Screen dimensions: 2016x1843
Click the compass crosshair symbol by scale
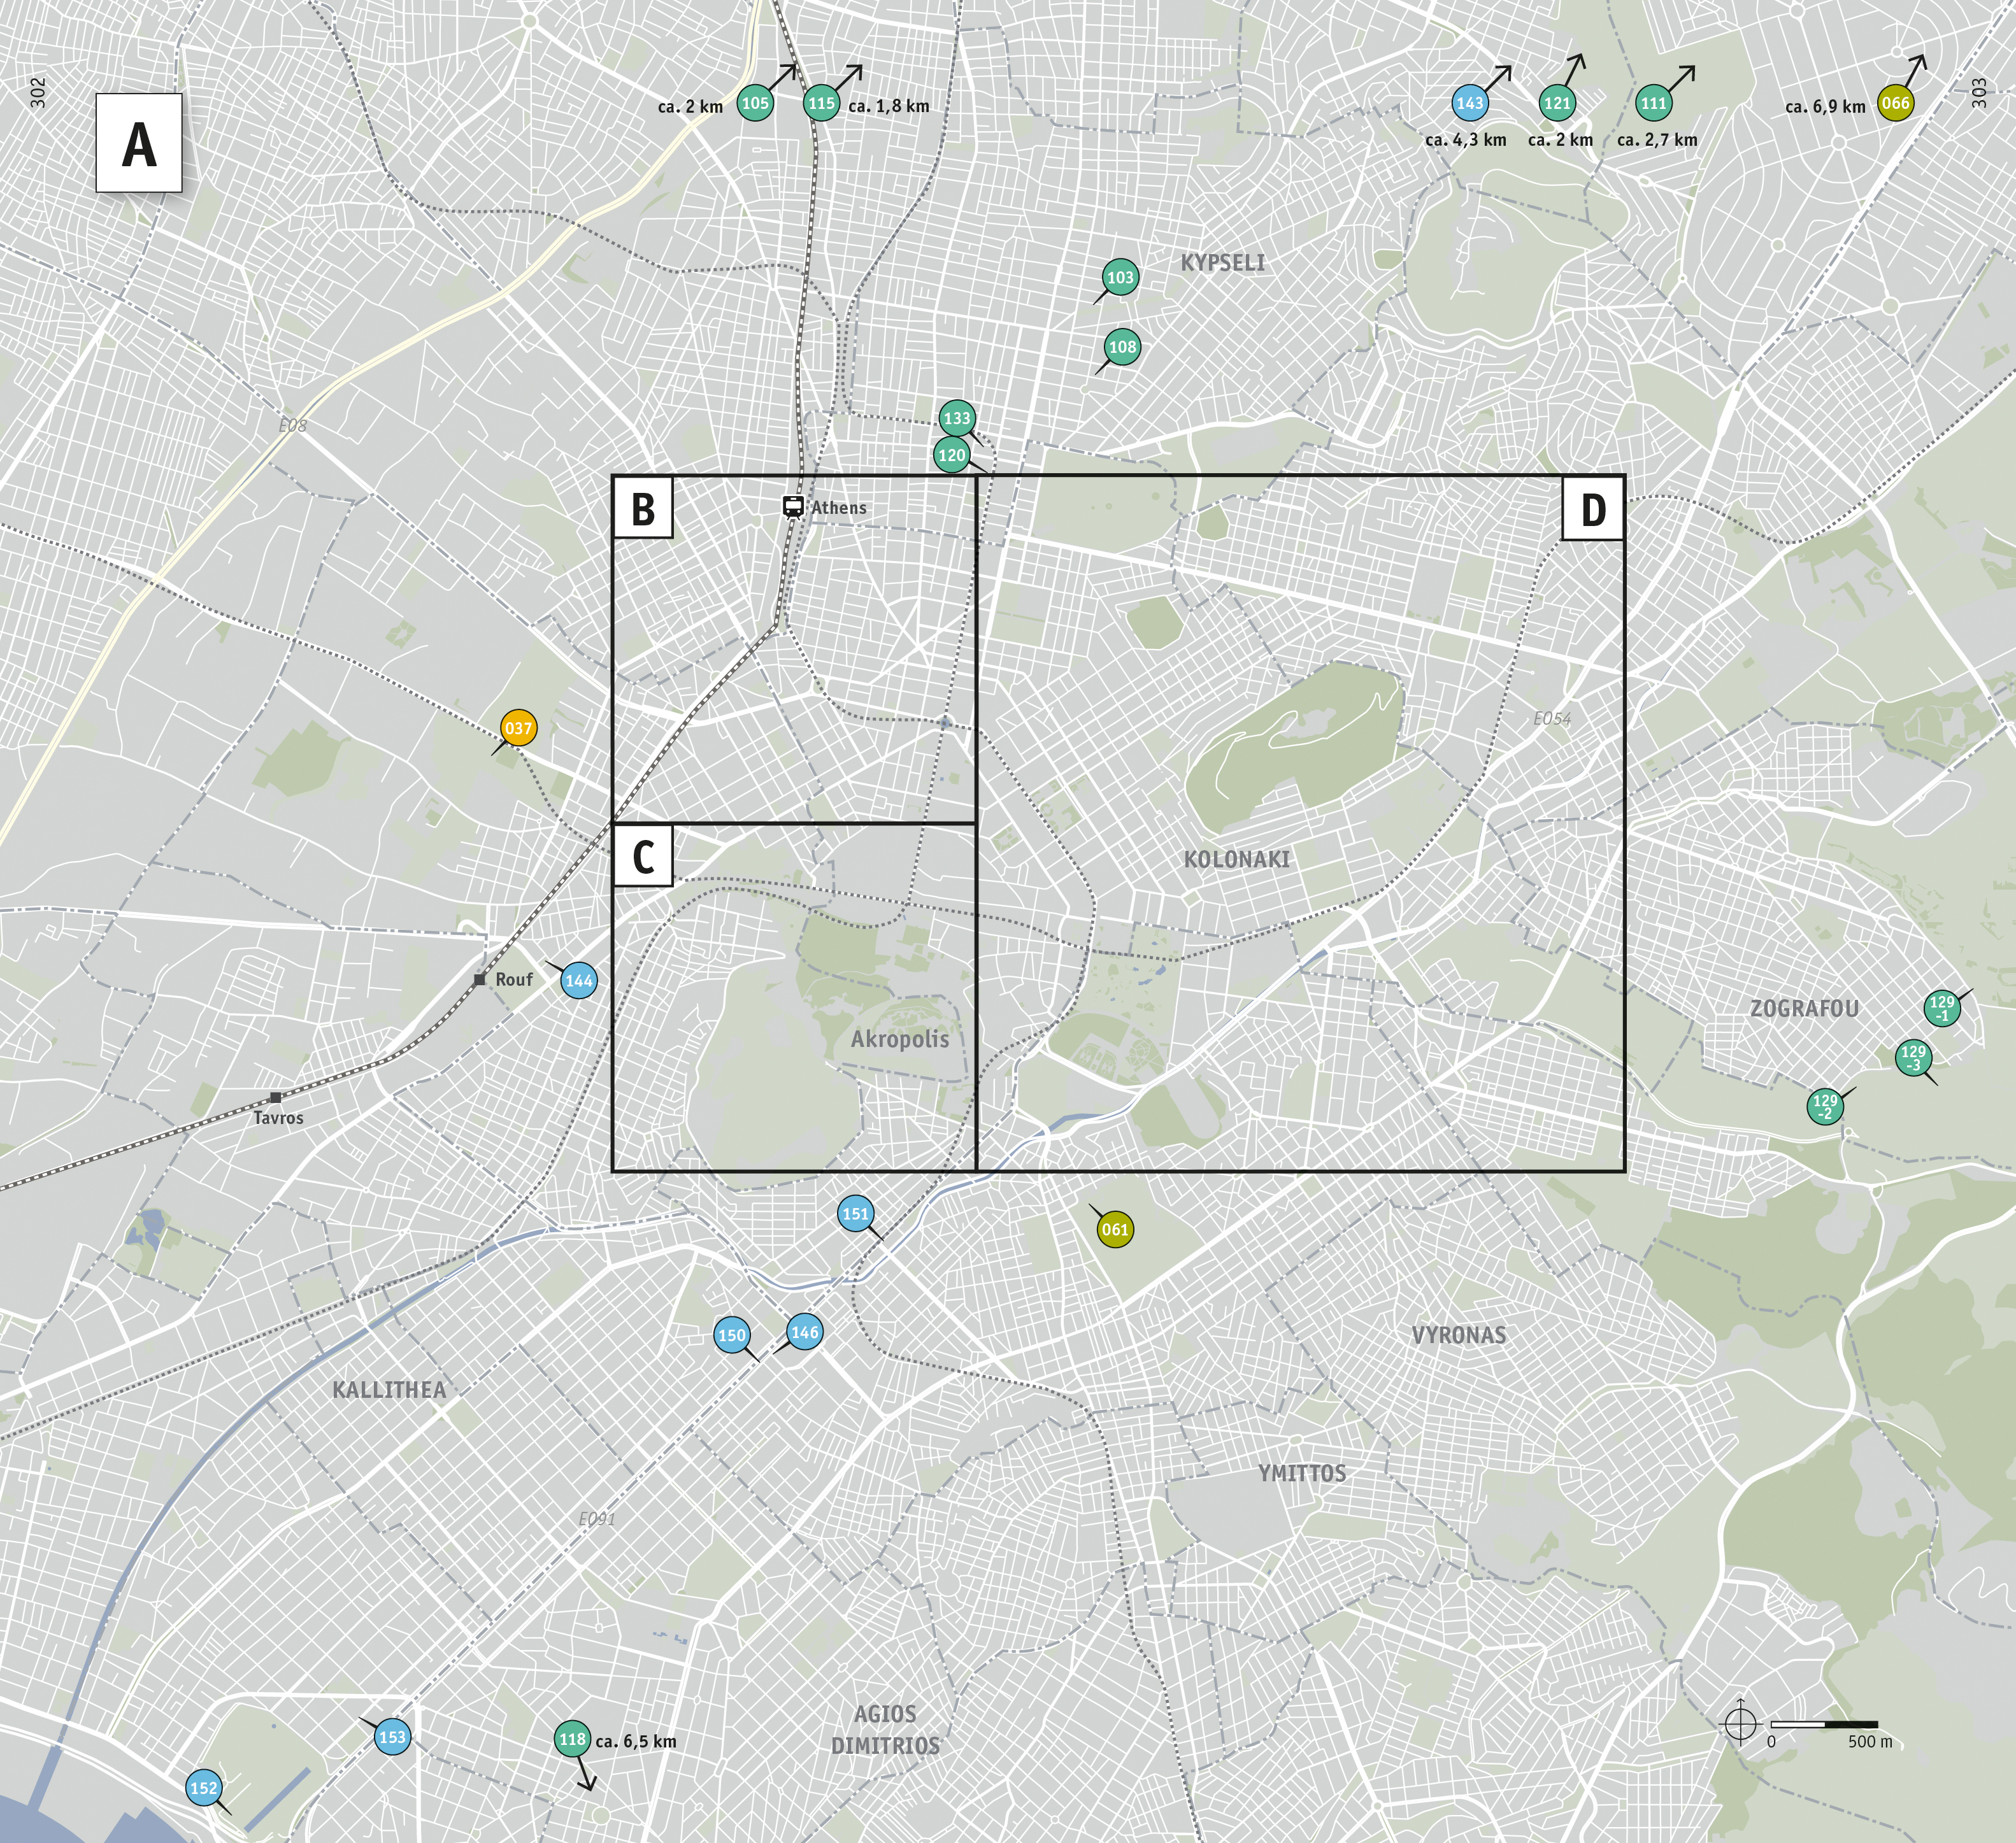(1741, 1724)
